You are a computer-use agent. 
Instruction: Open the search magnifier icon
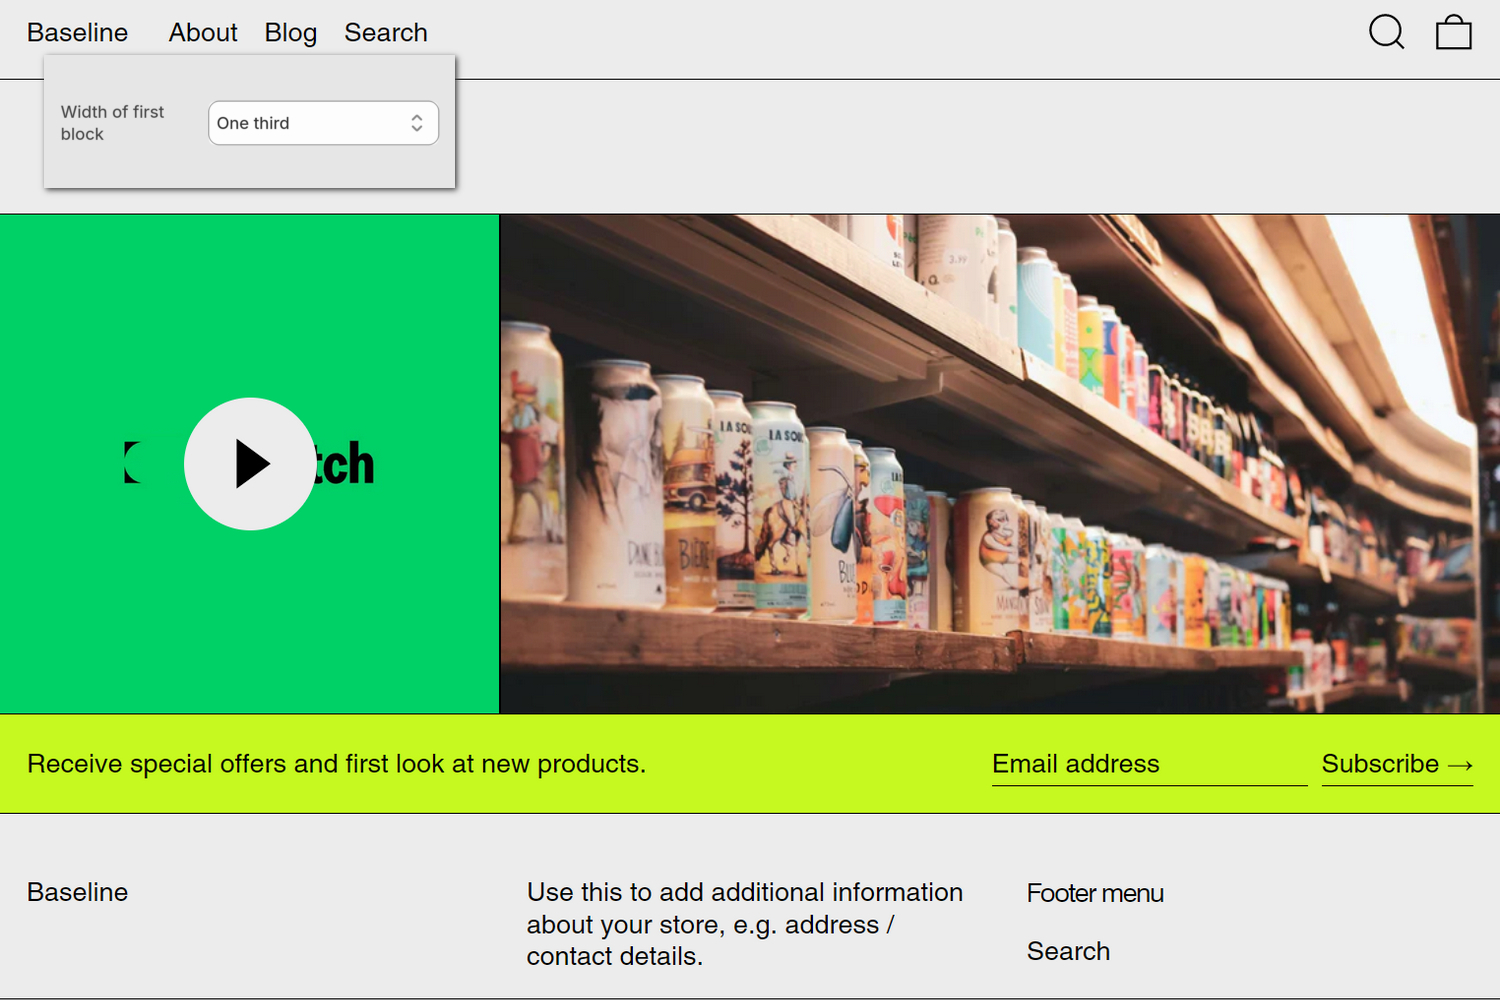click(1386, 31)
